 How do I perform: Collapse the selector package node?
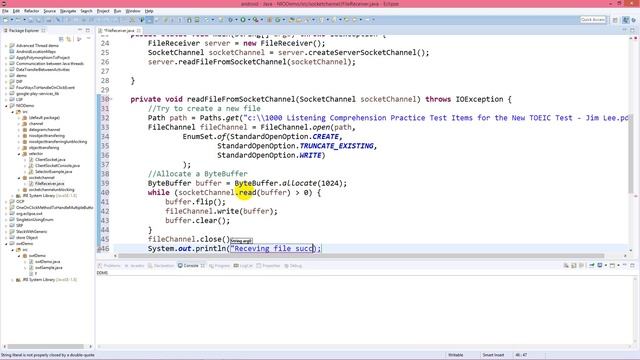19,154
